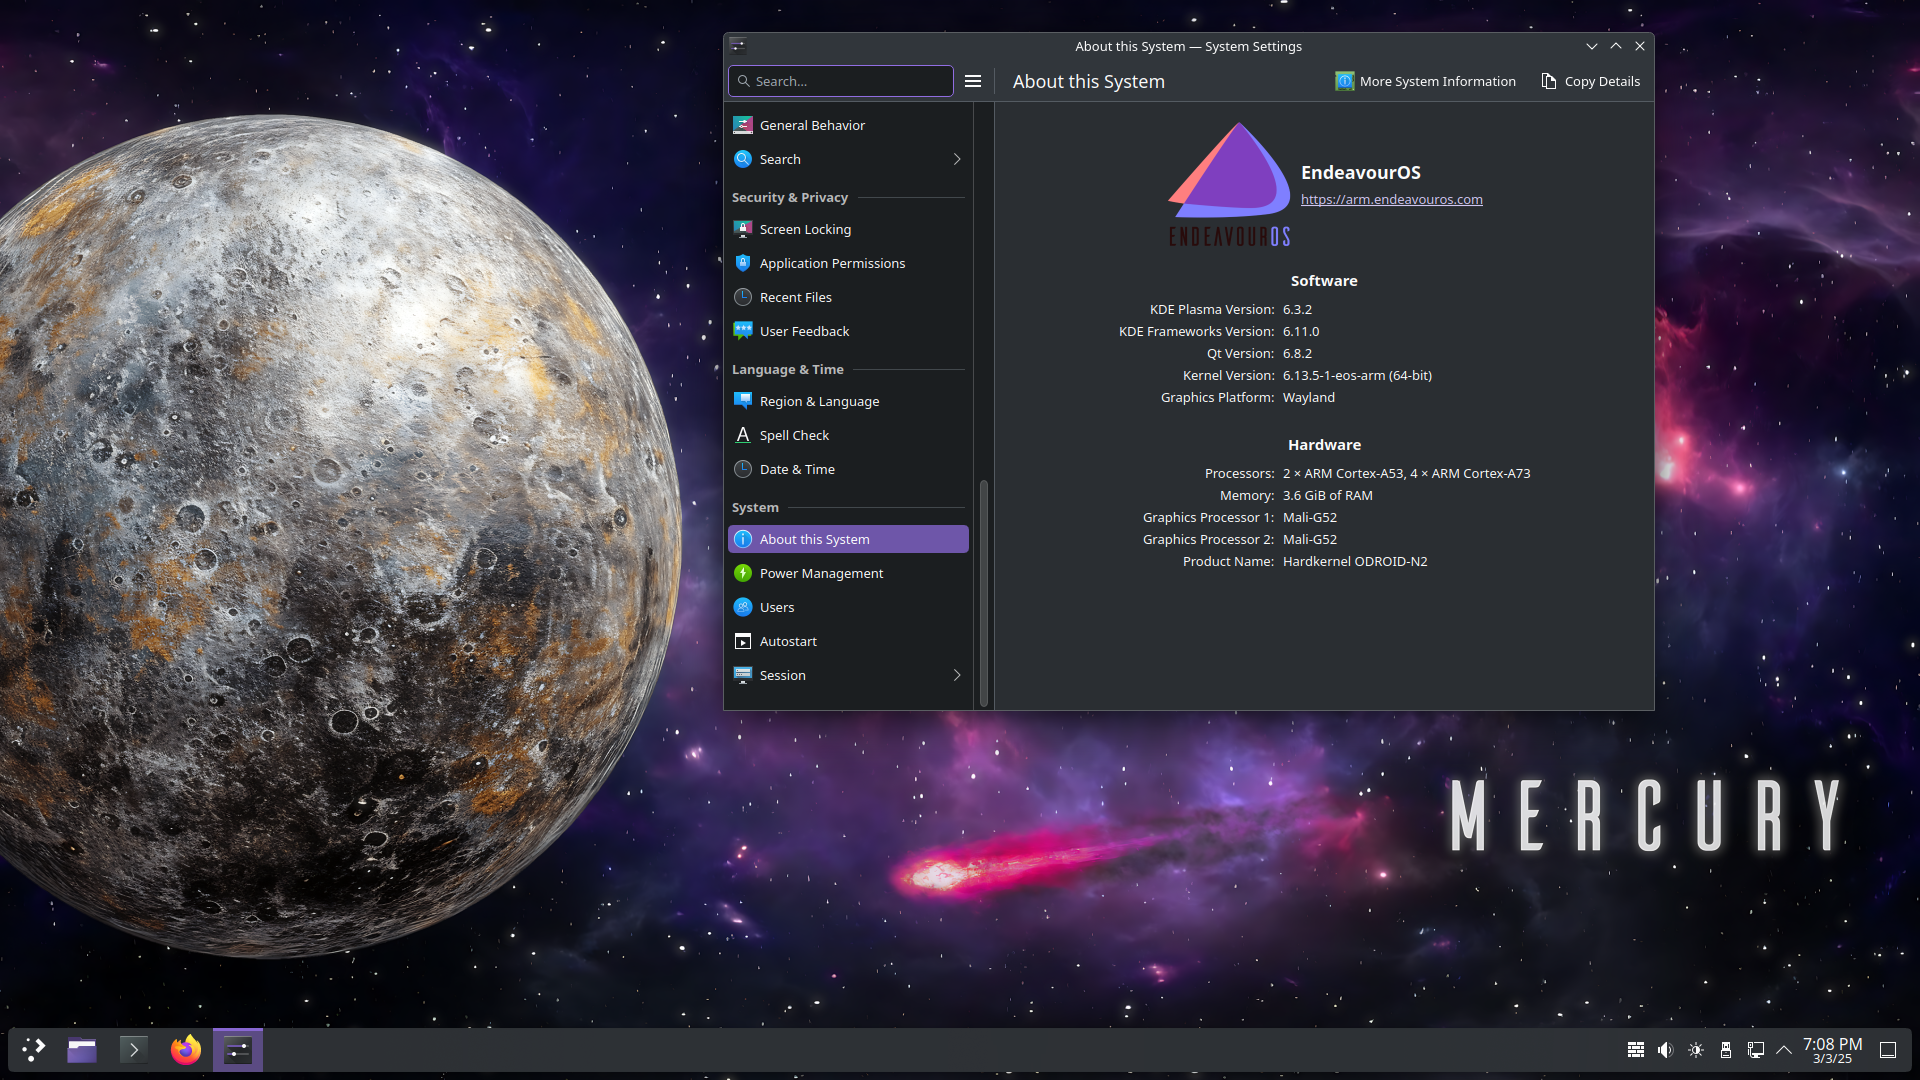Expand the Session settings submenu

tap(957, 675)
